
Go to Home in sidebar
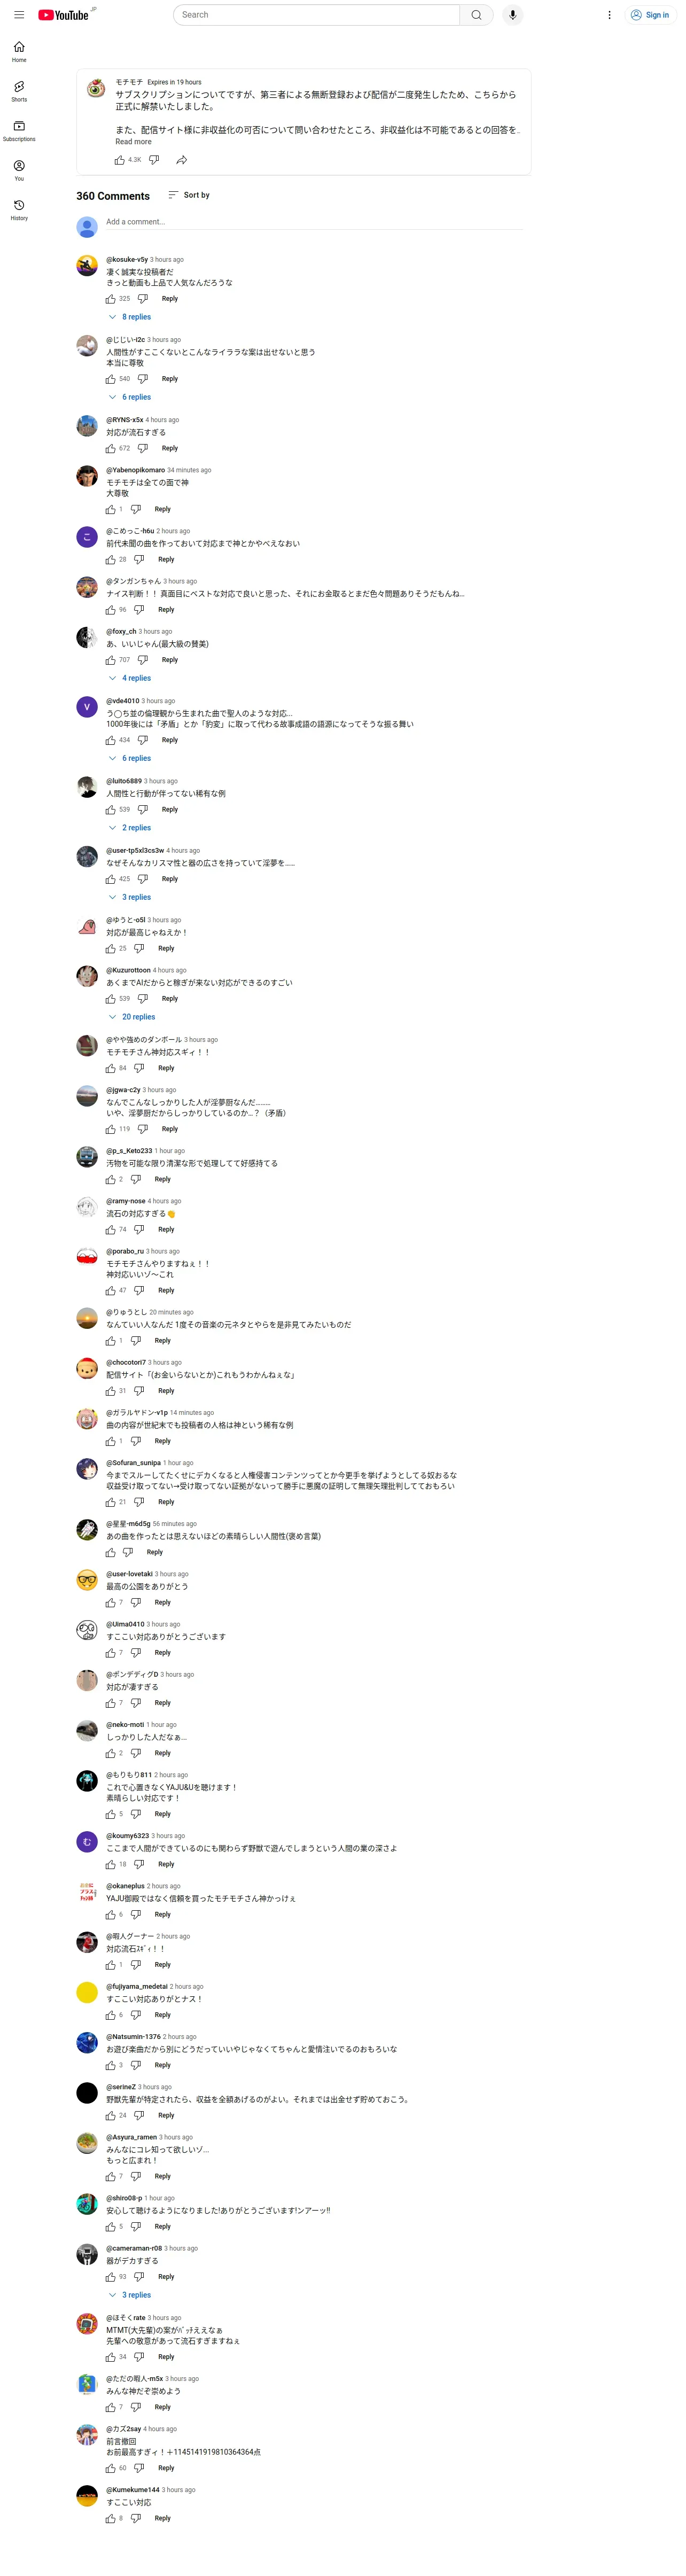point(19,52)
